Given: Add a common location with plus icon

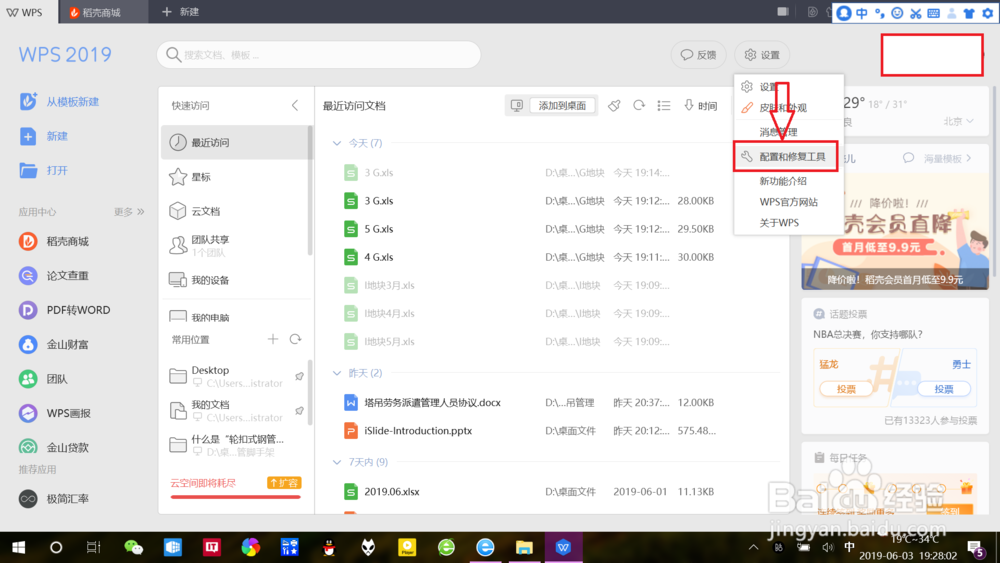Looking at the screenshot, I should (x=273, y=339).
